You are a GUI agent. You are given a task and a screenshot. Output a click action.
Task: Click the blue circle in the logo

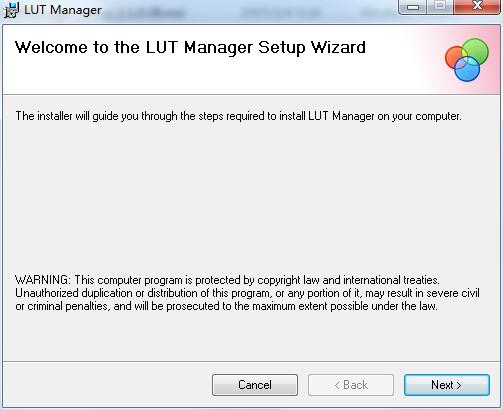[467, 69]
